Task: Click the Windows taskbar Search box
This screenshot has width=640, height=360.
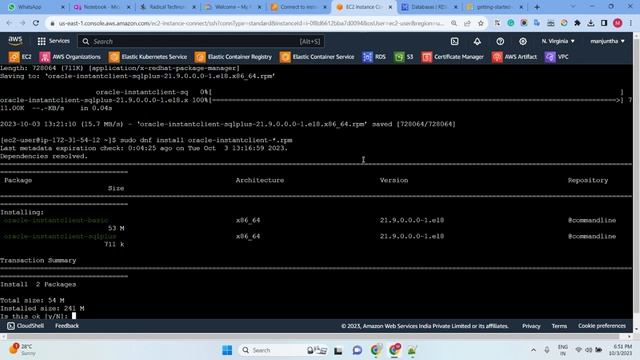Action: 282,350
